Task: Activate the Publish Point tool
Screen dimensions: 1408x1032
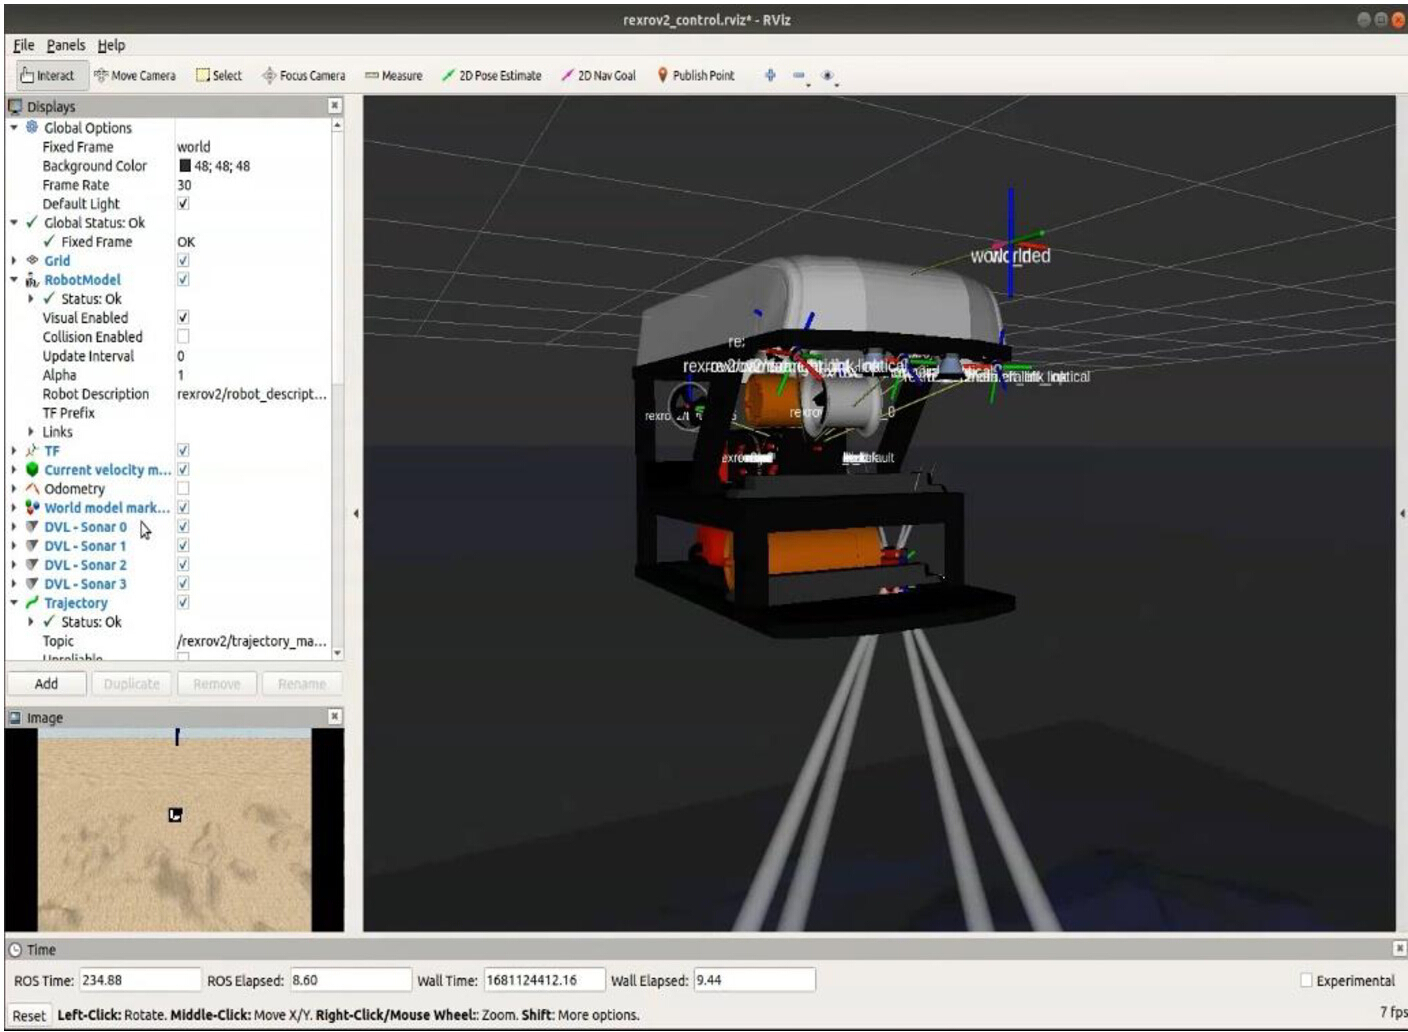Action: 696,75
